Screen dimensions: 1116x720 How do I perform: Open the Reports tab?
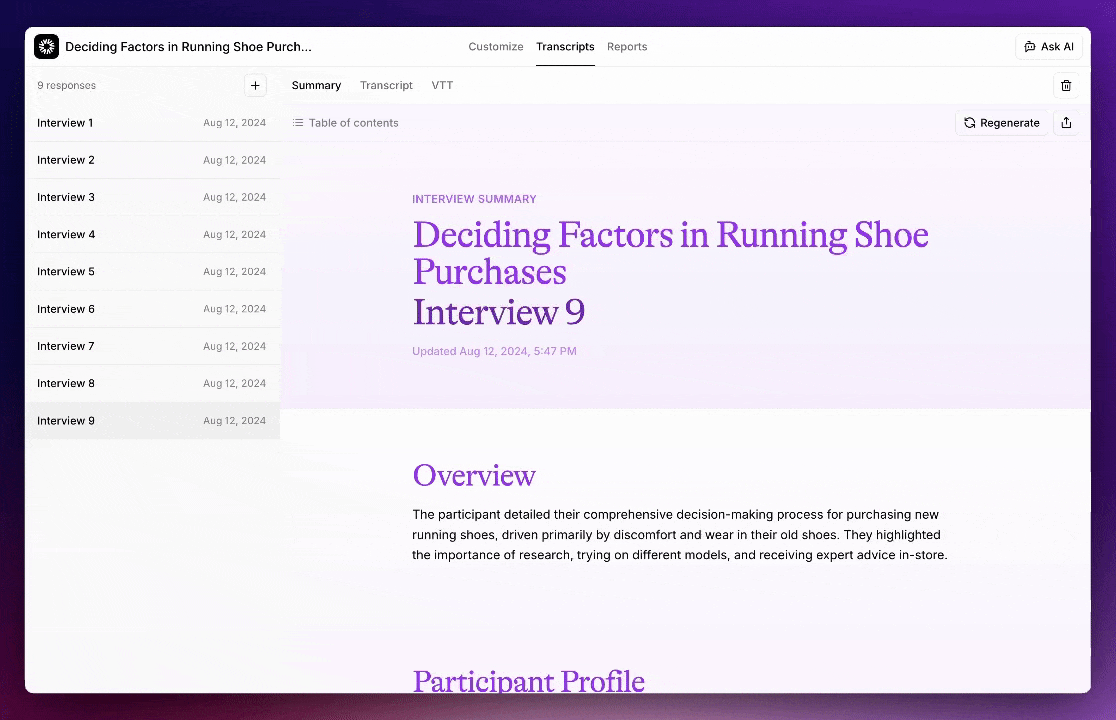pyautogui.click(x=627, y=47)
